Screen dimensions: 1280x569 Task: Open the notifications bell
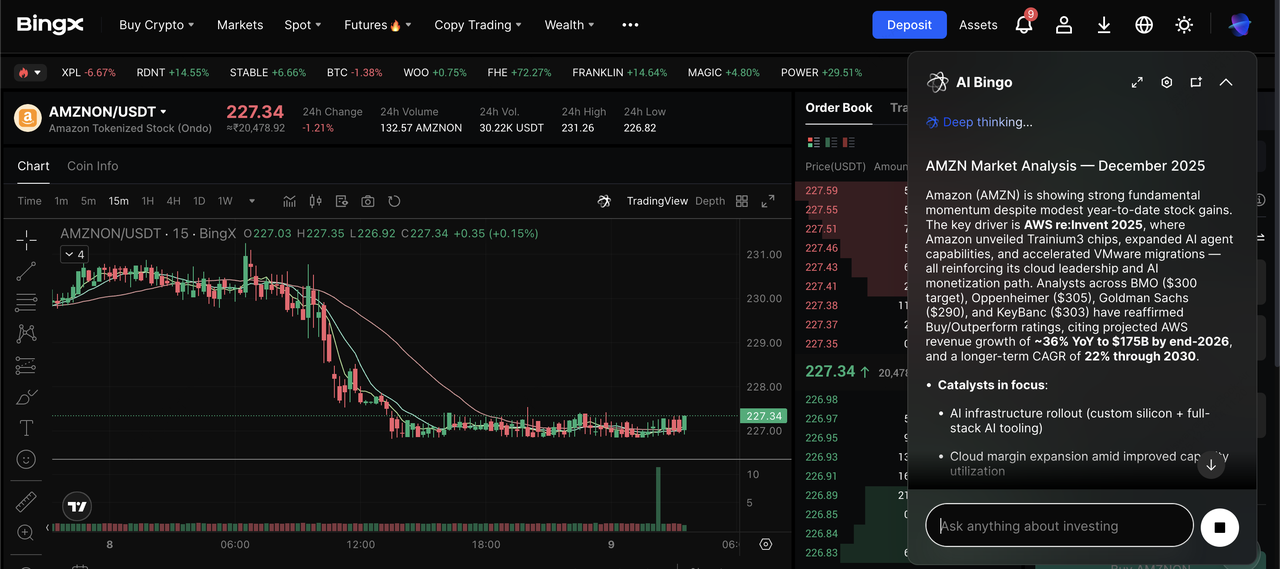point(1023,25)
